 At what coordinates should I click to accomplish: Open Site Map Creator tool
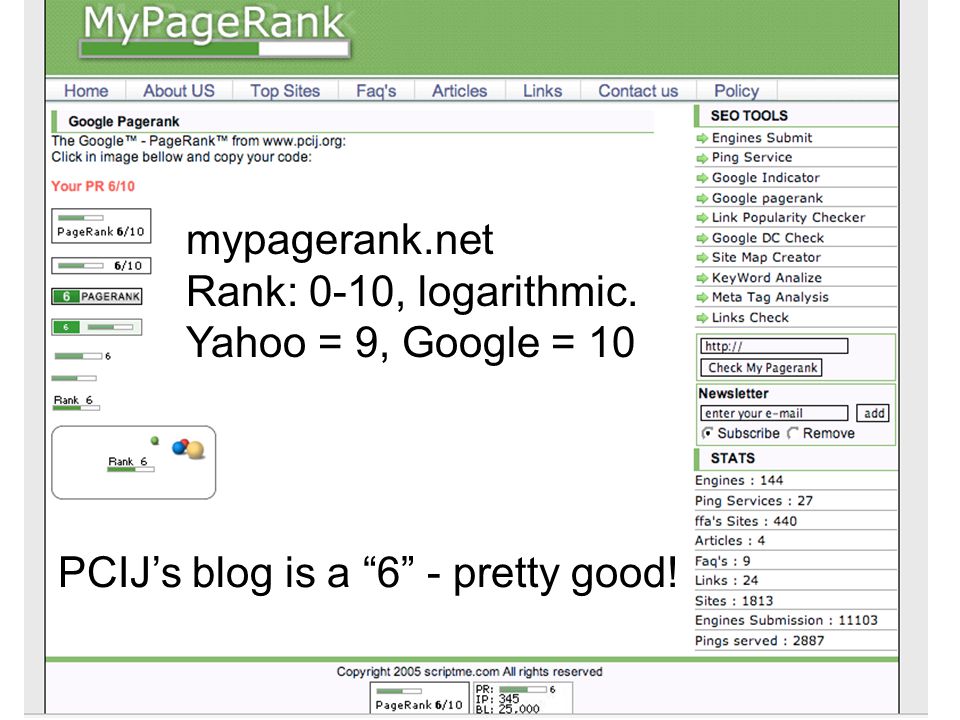pos(766,257)
